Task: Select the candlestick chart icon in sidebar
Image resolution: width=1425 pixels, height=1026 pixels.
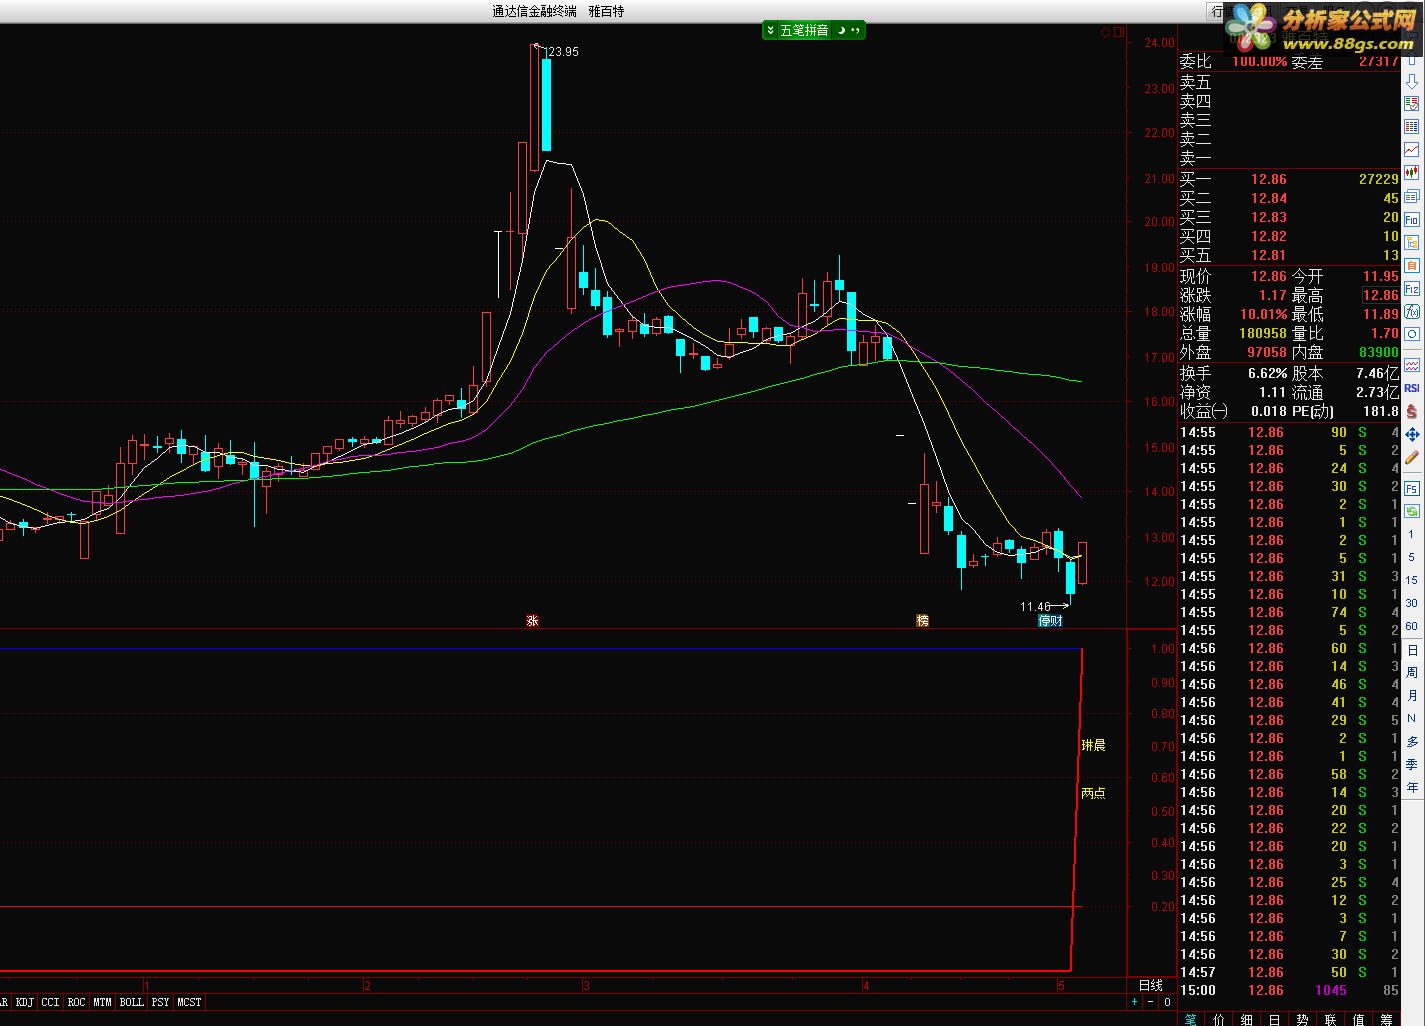Action: [x=1412, y=173]
